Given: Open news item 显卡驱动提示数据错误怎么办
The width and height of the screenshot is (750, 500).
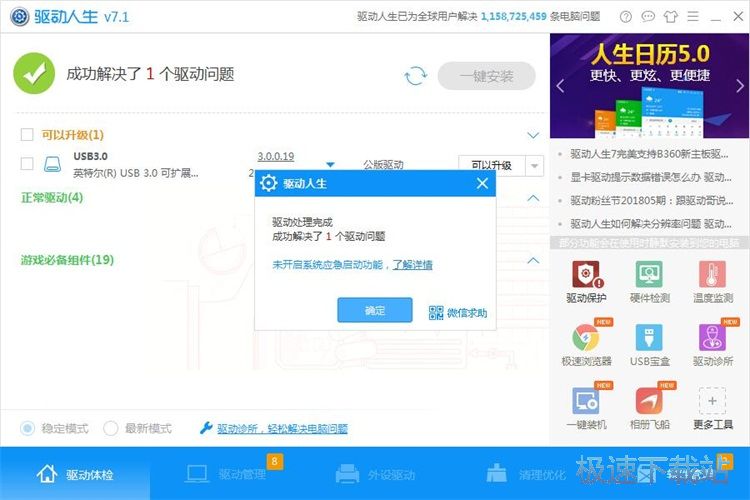Looking at the screenshot, I should (651, 177).
